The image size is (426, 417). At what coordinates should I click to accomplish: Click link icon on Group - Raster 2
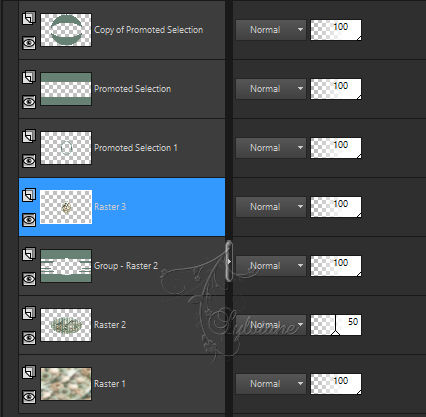pos(29,254)
